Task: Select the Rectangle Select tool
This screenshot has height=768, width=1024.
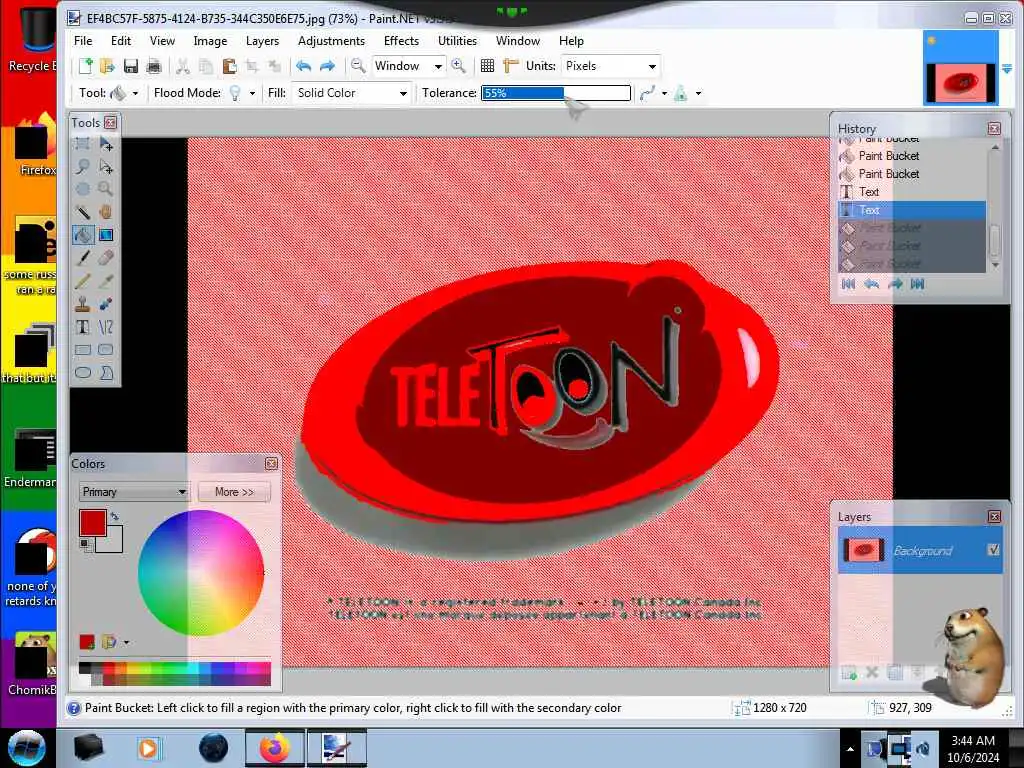Action: click(83, 144)
